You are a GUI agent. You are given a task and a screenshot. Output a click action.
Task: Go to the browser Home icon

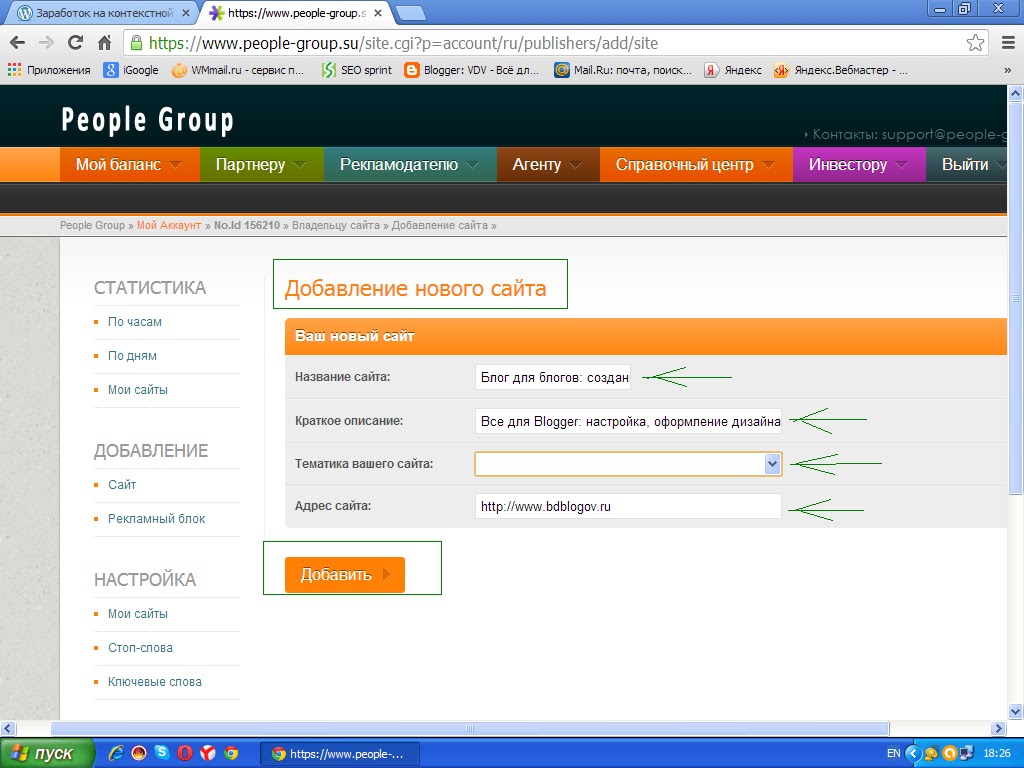[x=104, y=43]
